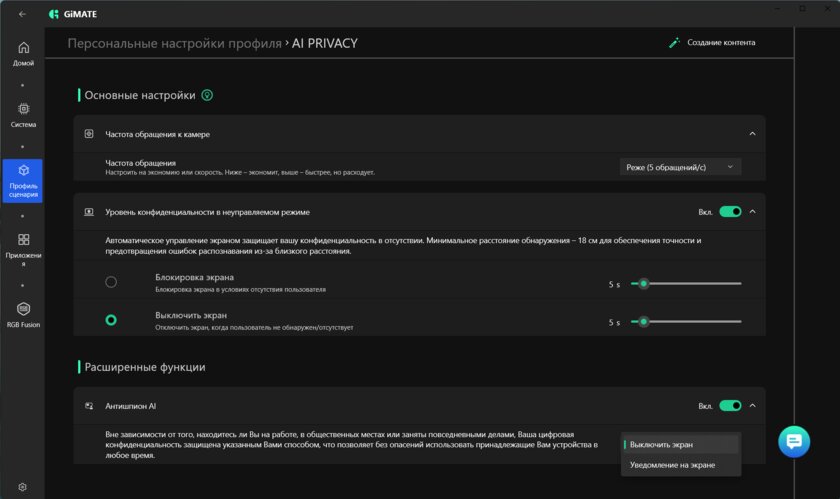Choose Уведомление на экране option
The height and width of the screenshot is (499, 840).
coord(680,465)
